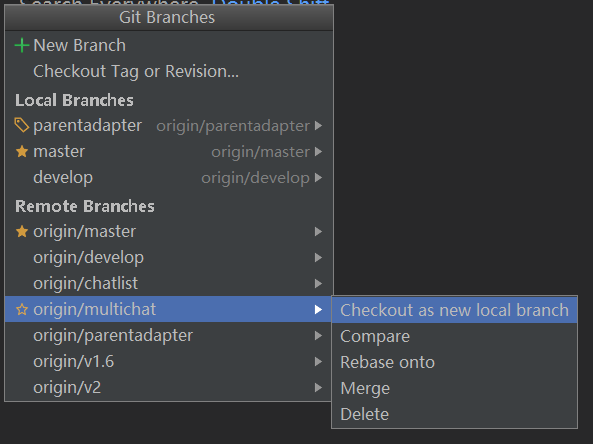The image size is (593, 444).
Task: Expand submenu arrow for origin/chatlist
Action: [318, 284]
